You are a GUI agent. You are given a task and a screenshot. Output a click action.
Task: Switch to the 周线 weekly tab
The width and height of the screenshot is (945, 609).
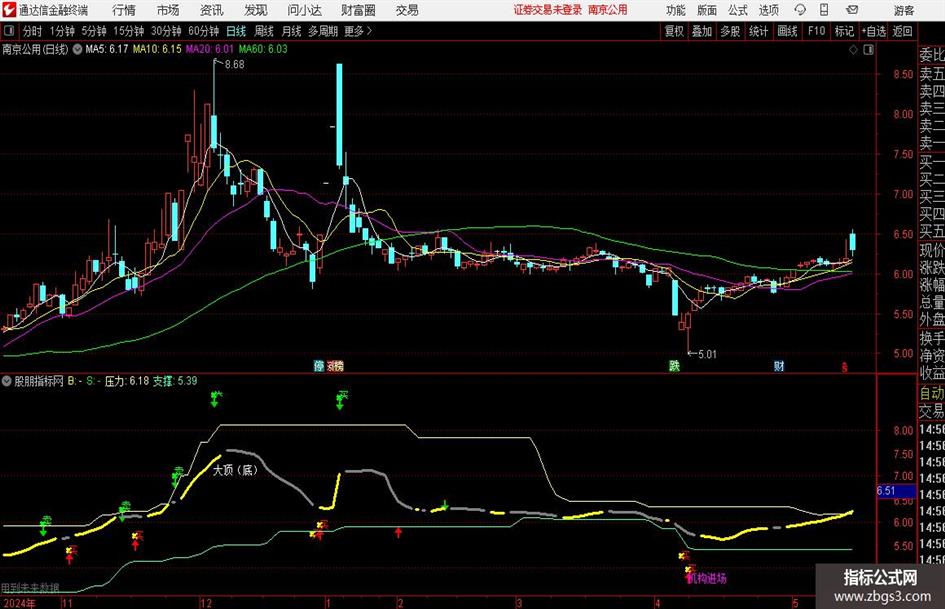click(264, 31)
